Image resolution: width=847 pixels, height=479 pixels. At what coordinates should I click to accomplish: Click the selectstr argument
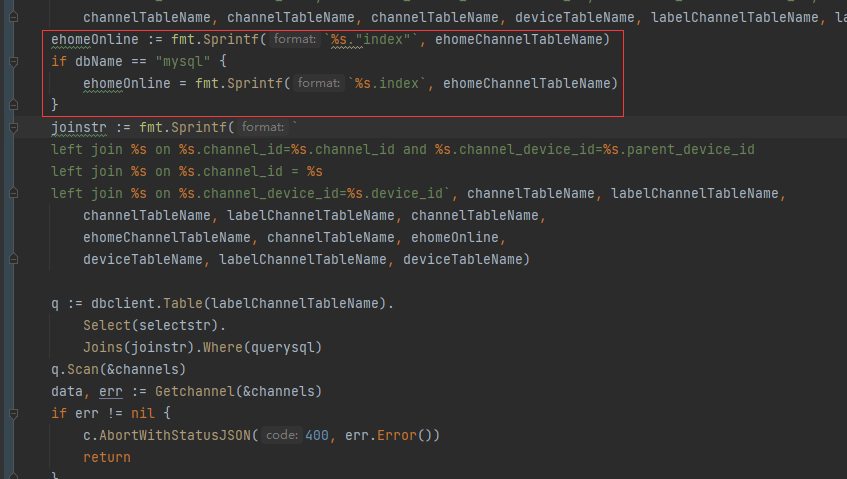pyautogui.click(x=175, y=326)
